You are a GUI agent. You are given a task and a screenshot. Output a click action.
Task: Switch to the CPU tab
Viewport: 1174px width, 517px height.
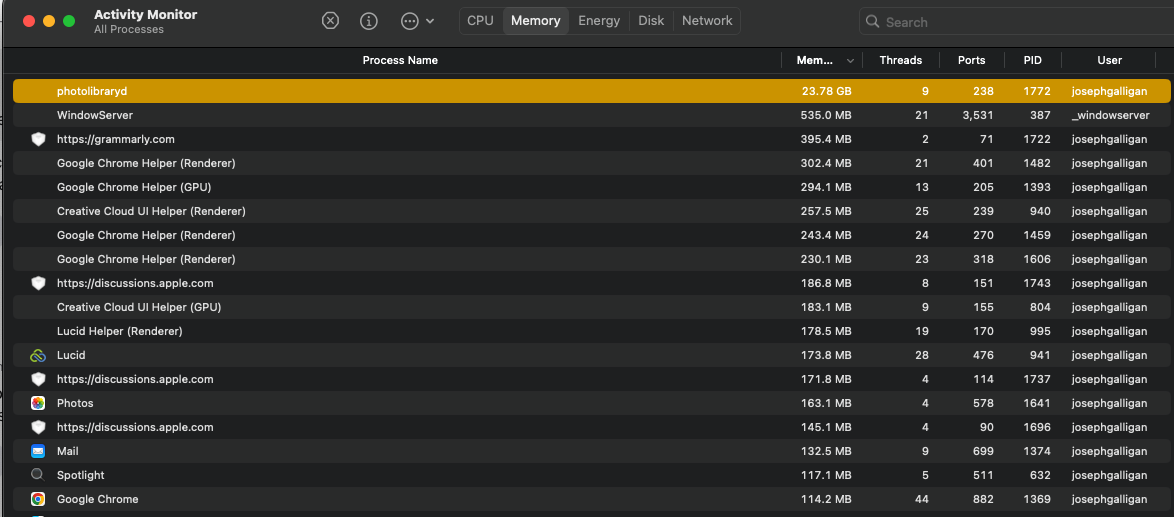[481, 21]
